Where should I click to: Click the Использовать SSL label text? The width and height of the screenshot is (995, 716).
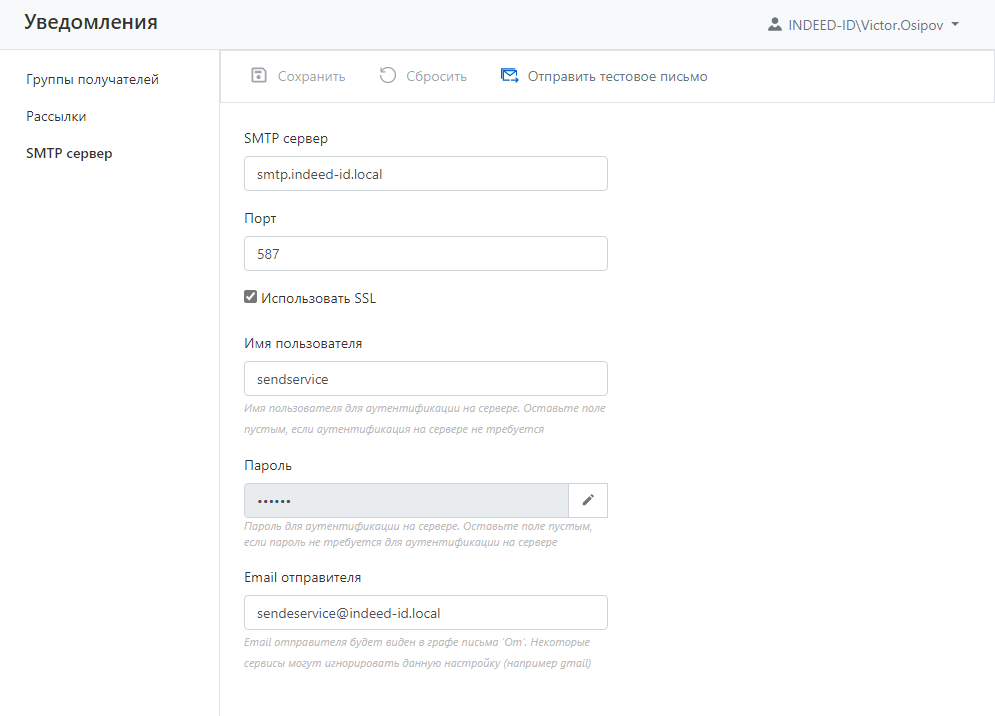click(318, 298)
